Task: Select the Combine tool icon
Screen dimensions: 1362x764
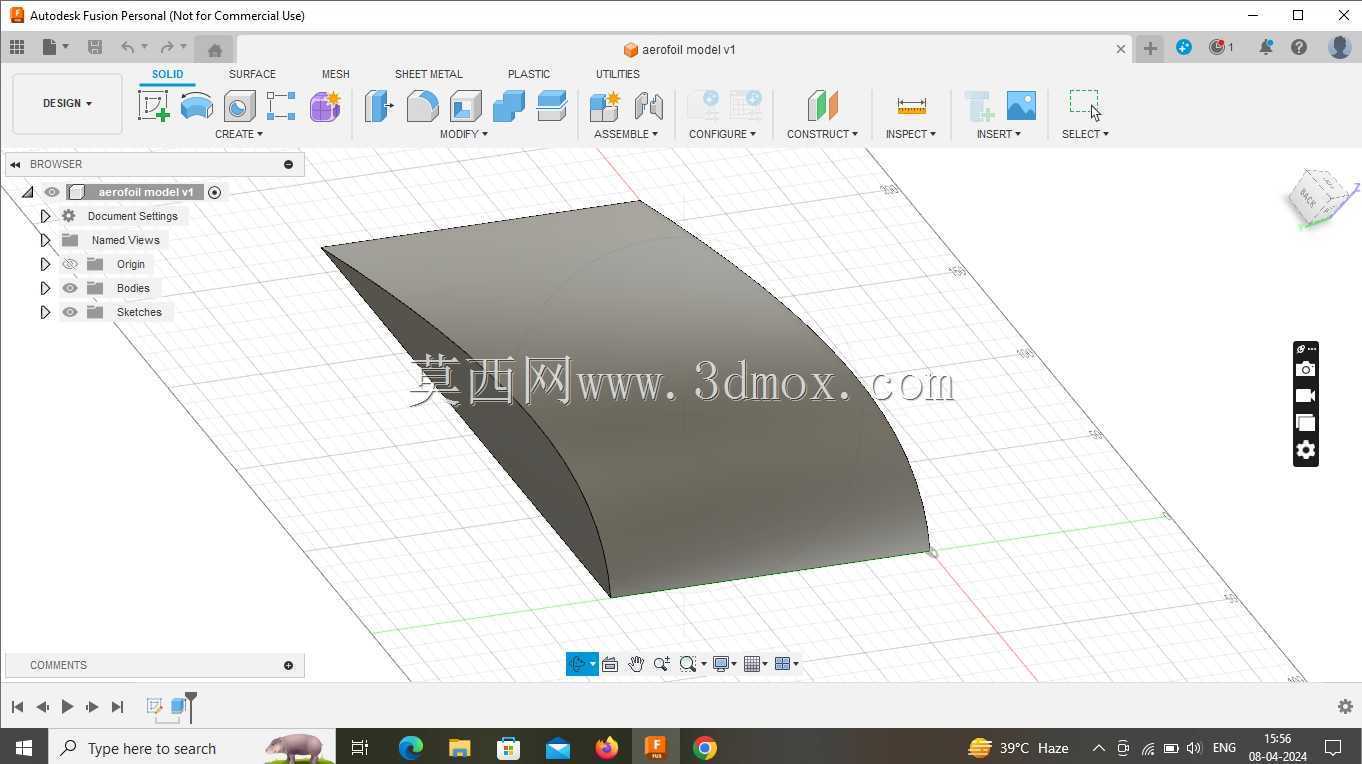Action: pos(508,106)
